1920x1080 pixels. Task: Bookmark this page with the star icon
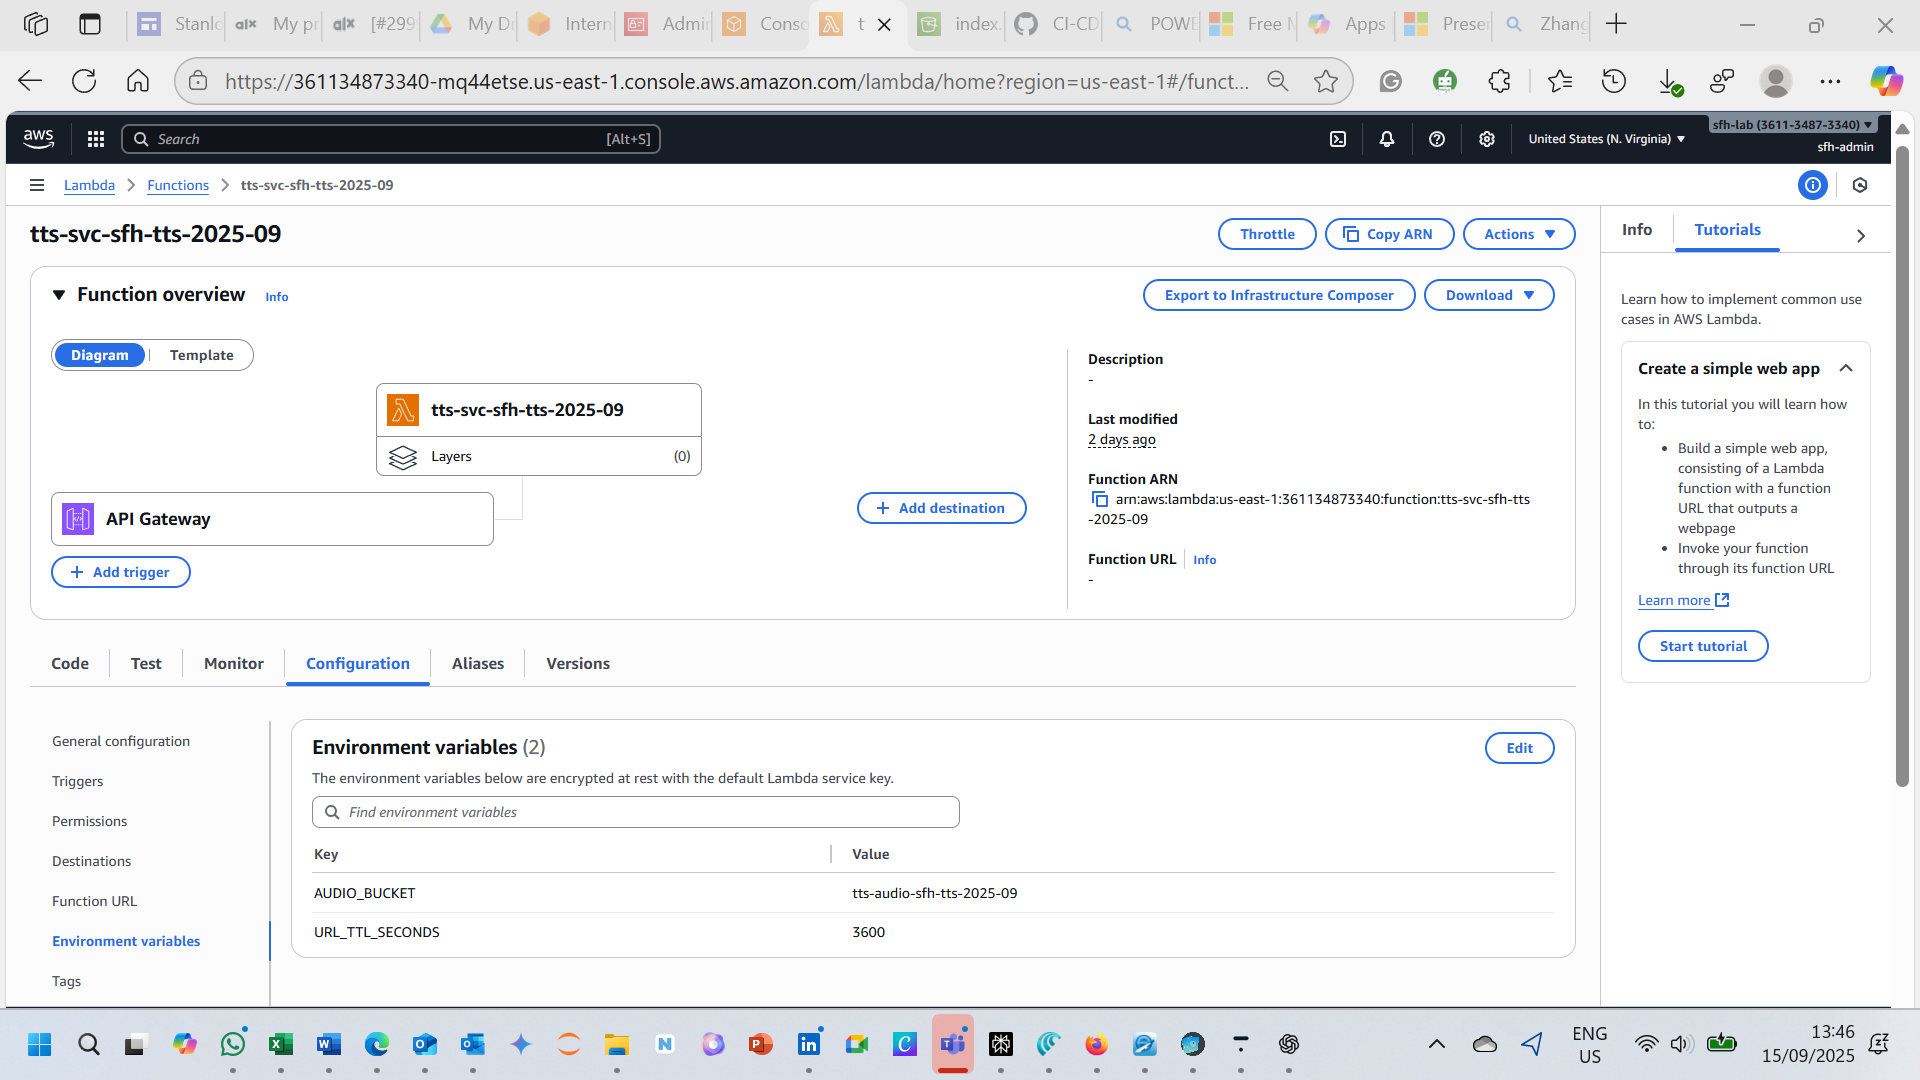(x=1326, y=81)
